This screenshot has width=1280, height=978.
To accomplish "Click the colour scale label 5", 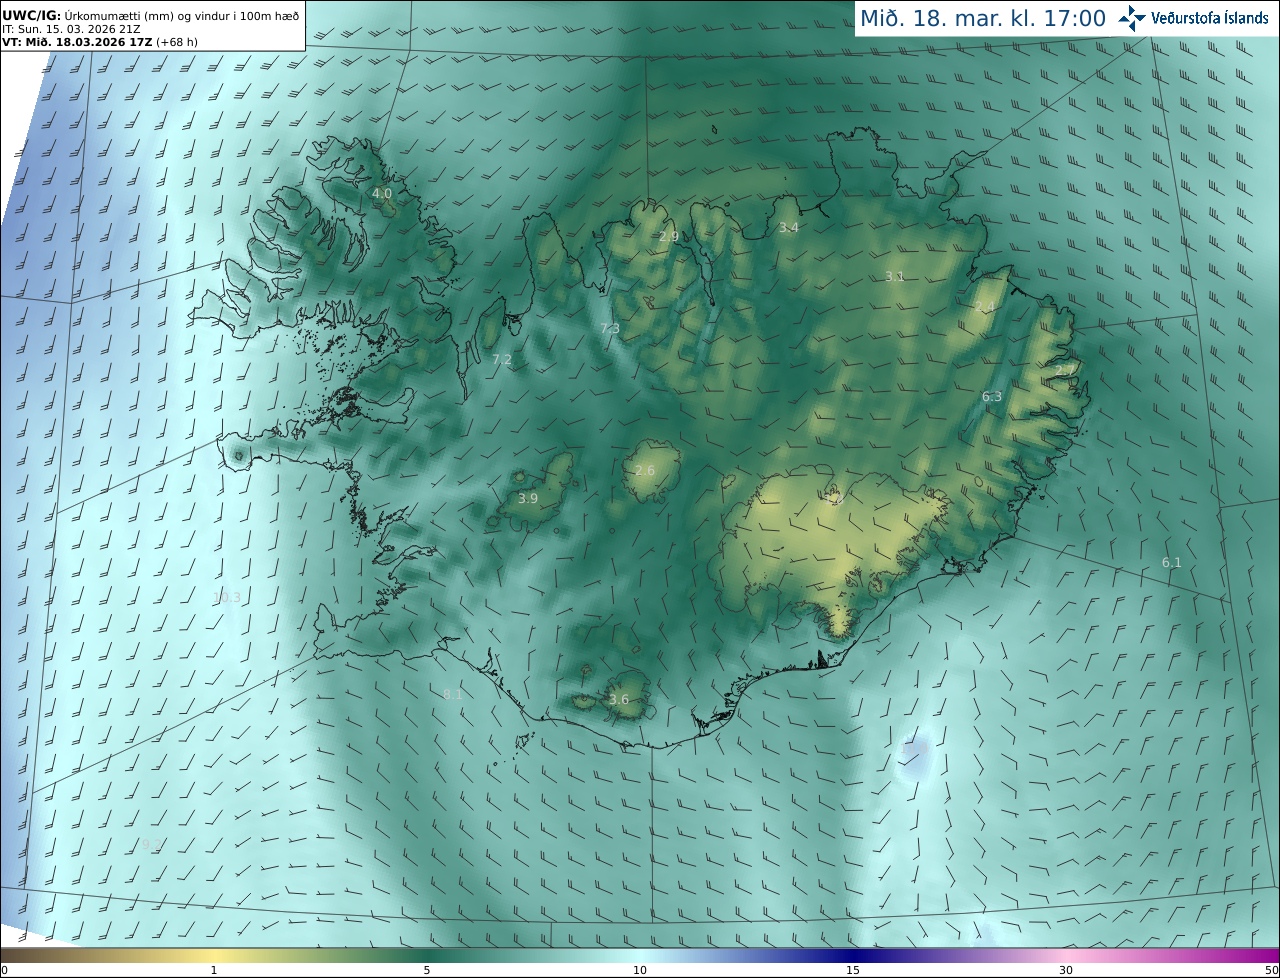I will coord(427,970).
